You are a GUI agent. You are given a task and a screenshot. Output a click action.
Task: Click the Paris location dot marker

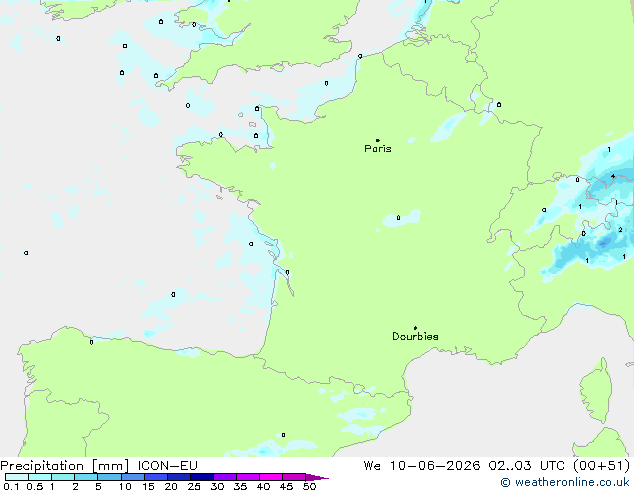coord(378,140)
